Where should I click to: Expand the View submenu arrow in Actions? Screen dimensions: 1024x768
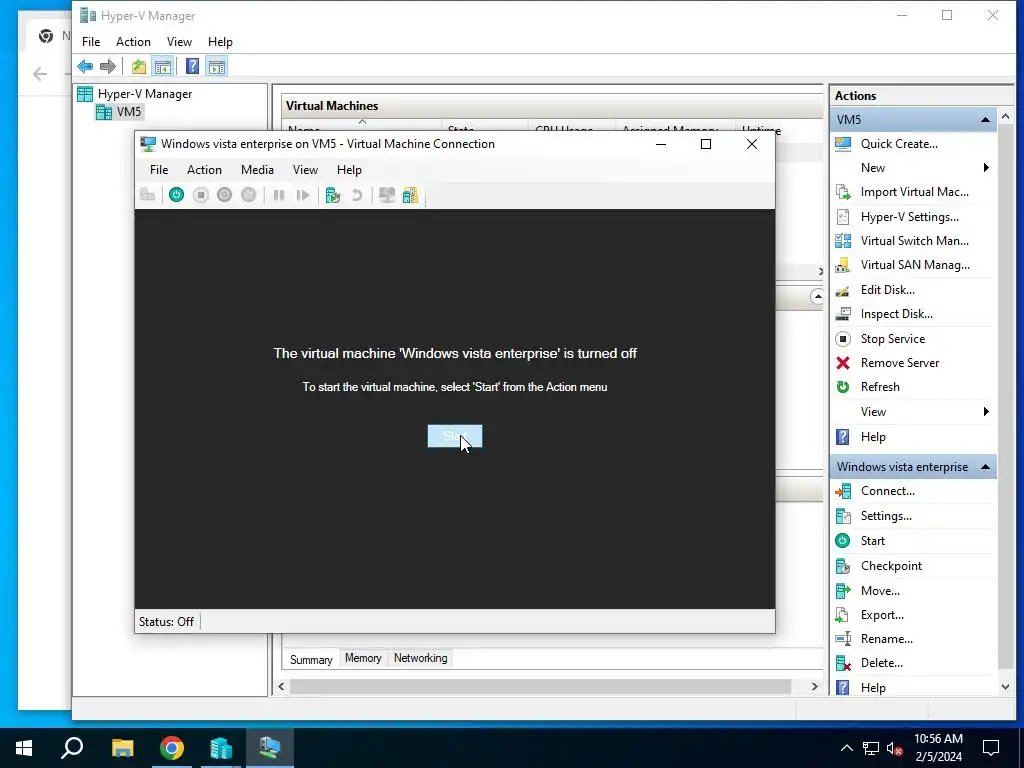[x=986, y=411]
